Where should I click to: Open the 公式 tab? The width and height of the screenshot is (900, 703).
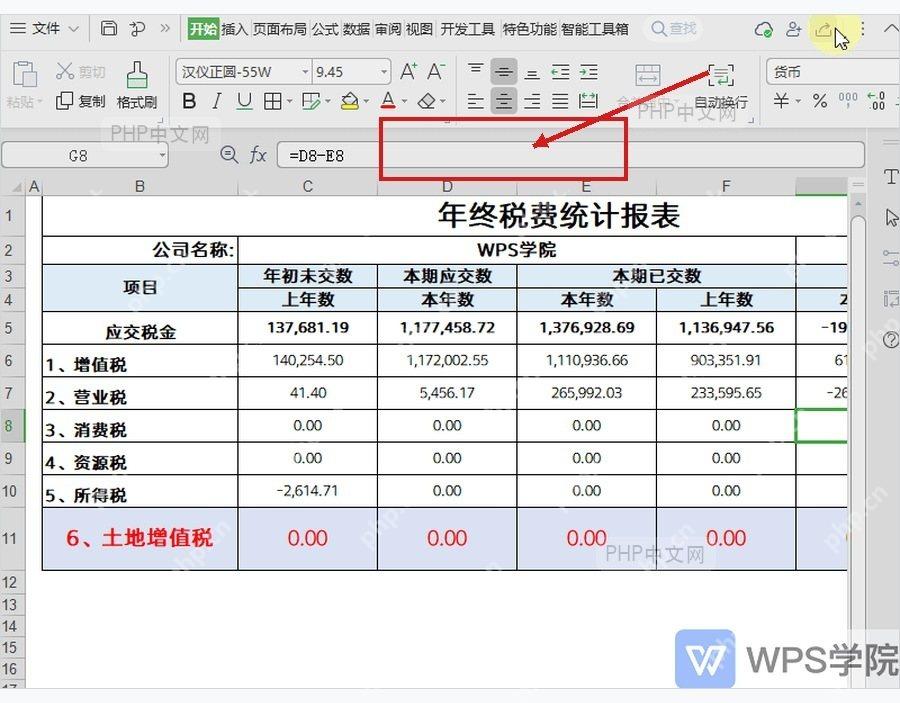(x=325, y=29)
